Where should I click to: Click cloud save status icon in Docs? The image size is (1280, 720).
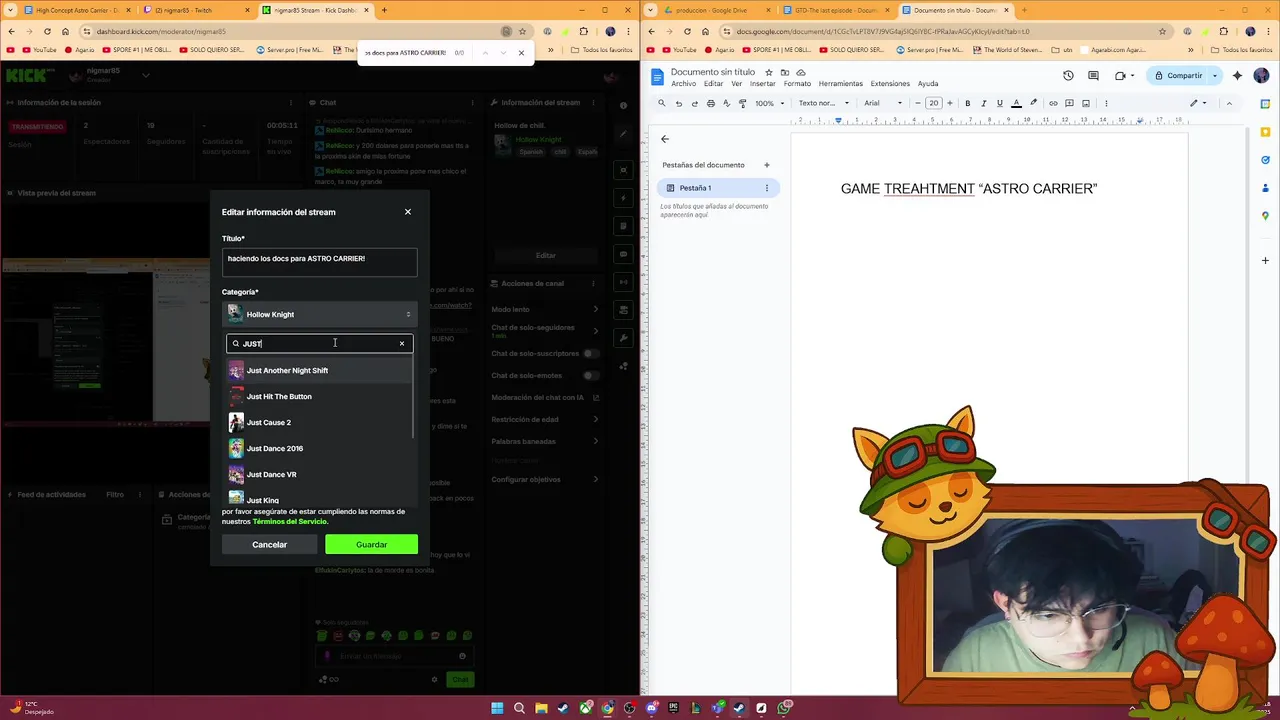click(x=800, y=72)
